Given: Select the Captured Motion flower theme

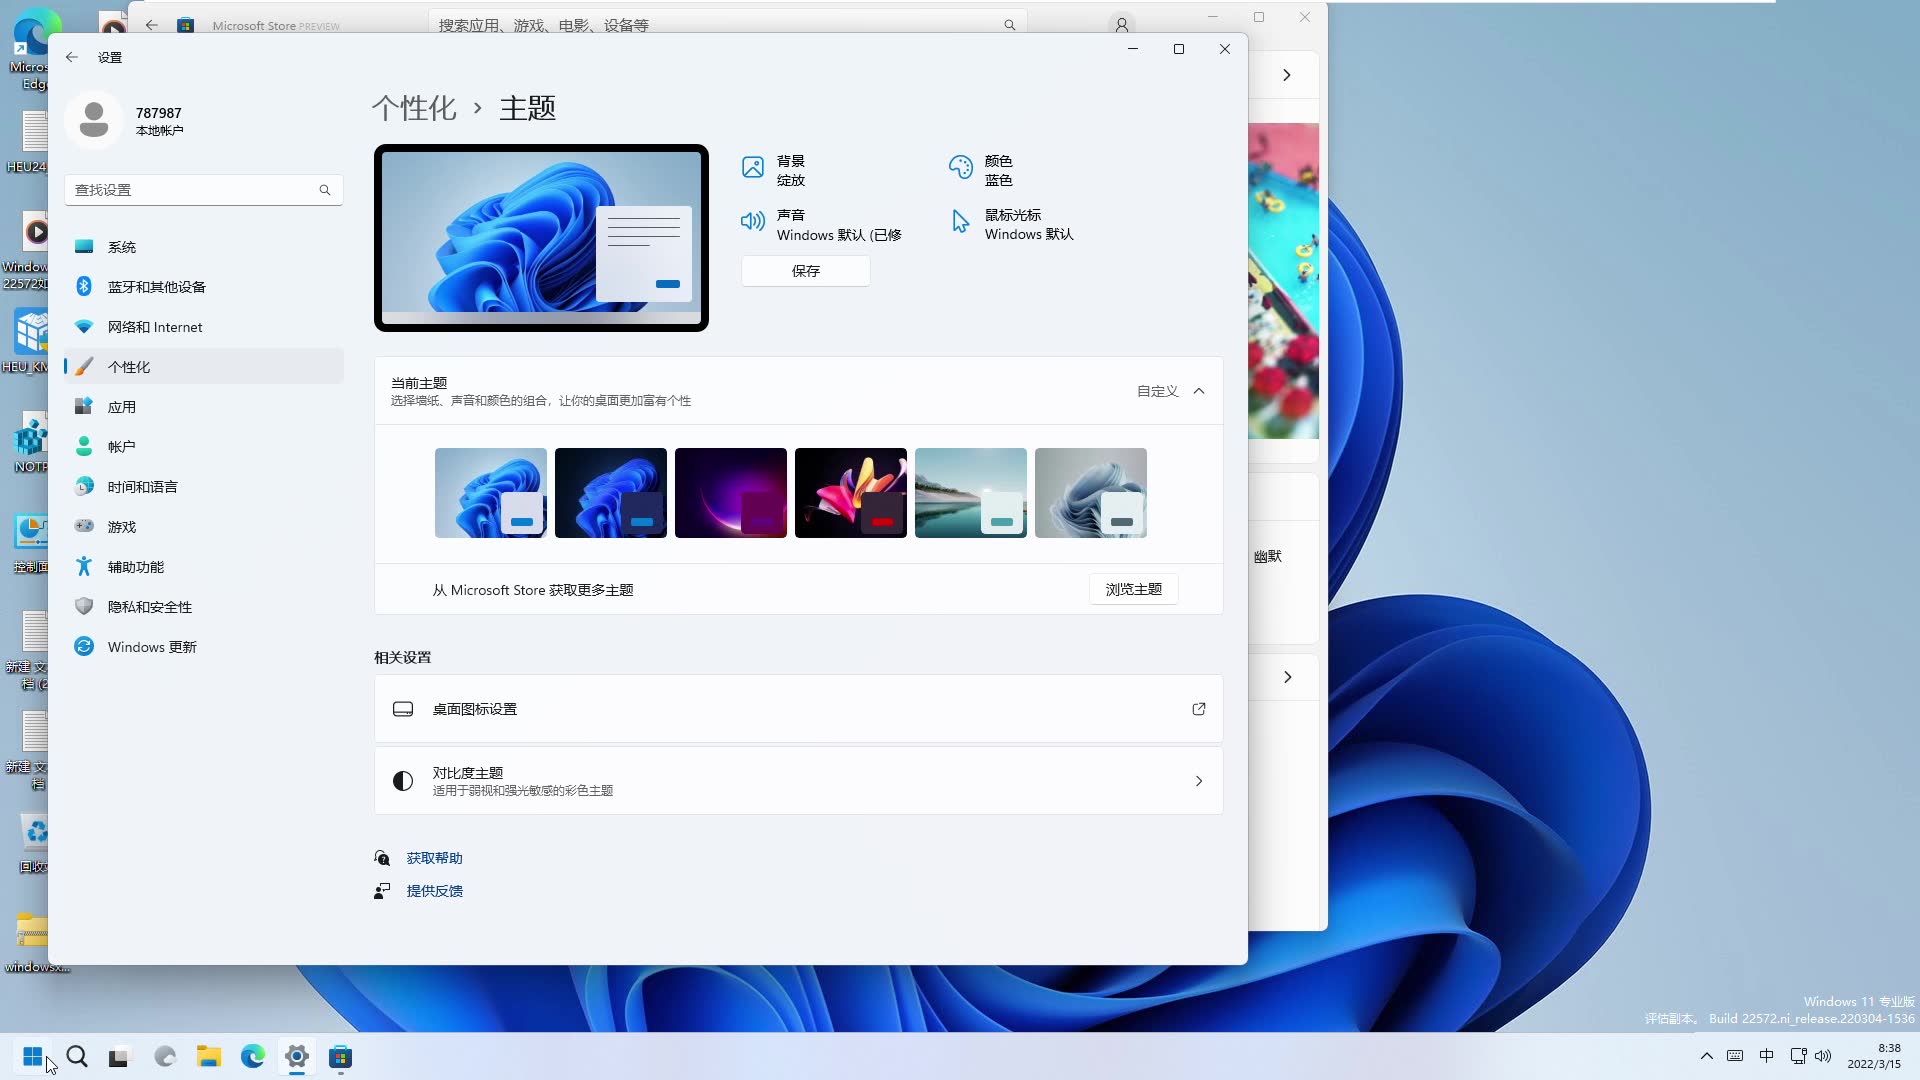Looking at the screenshot, I should point(851,493).
